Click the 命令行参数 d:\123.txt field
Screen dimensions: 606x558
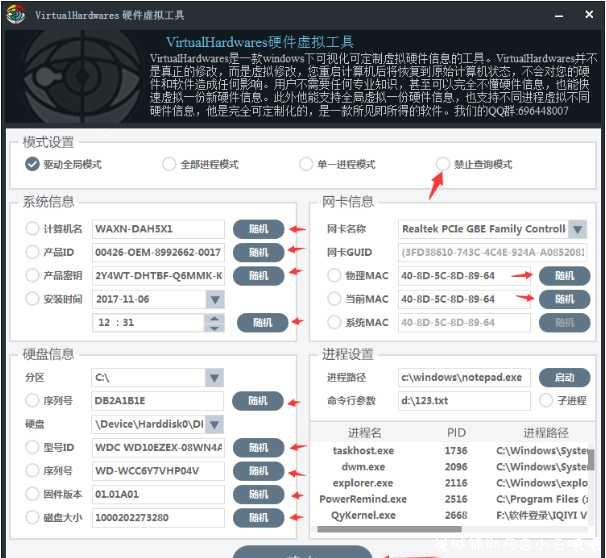click(x=464, y=401)
